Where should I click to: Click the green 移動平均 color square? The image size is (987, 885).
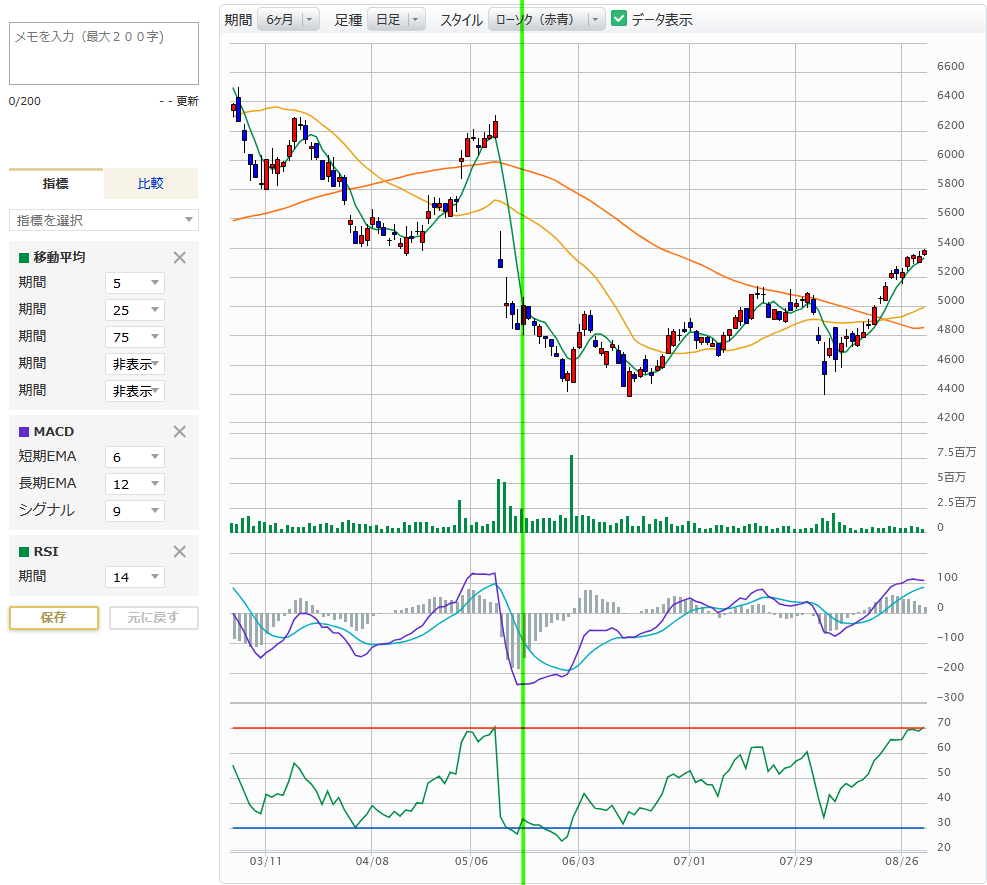point(24,258)
